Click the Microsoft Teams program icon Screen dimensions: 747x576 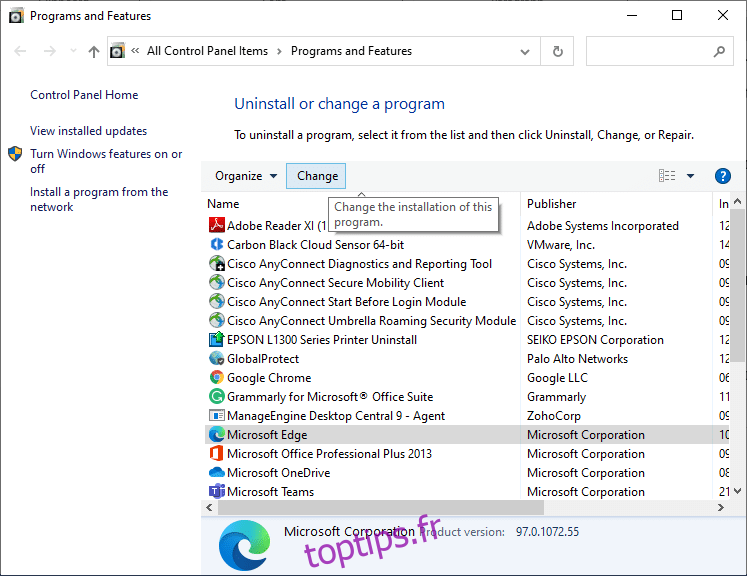click(217, 492)
